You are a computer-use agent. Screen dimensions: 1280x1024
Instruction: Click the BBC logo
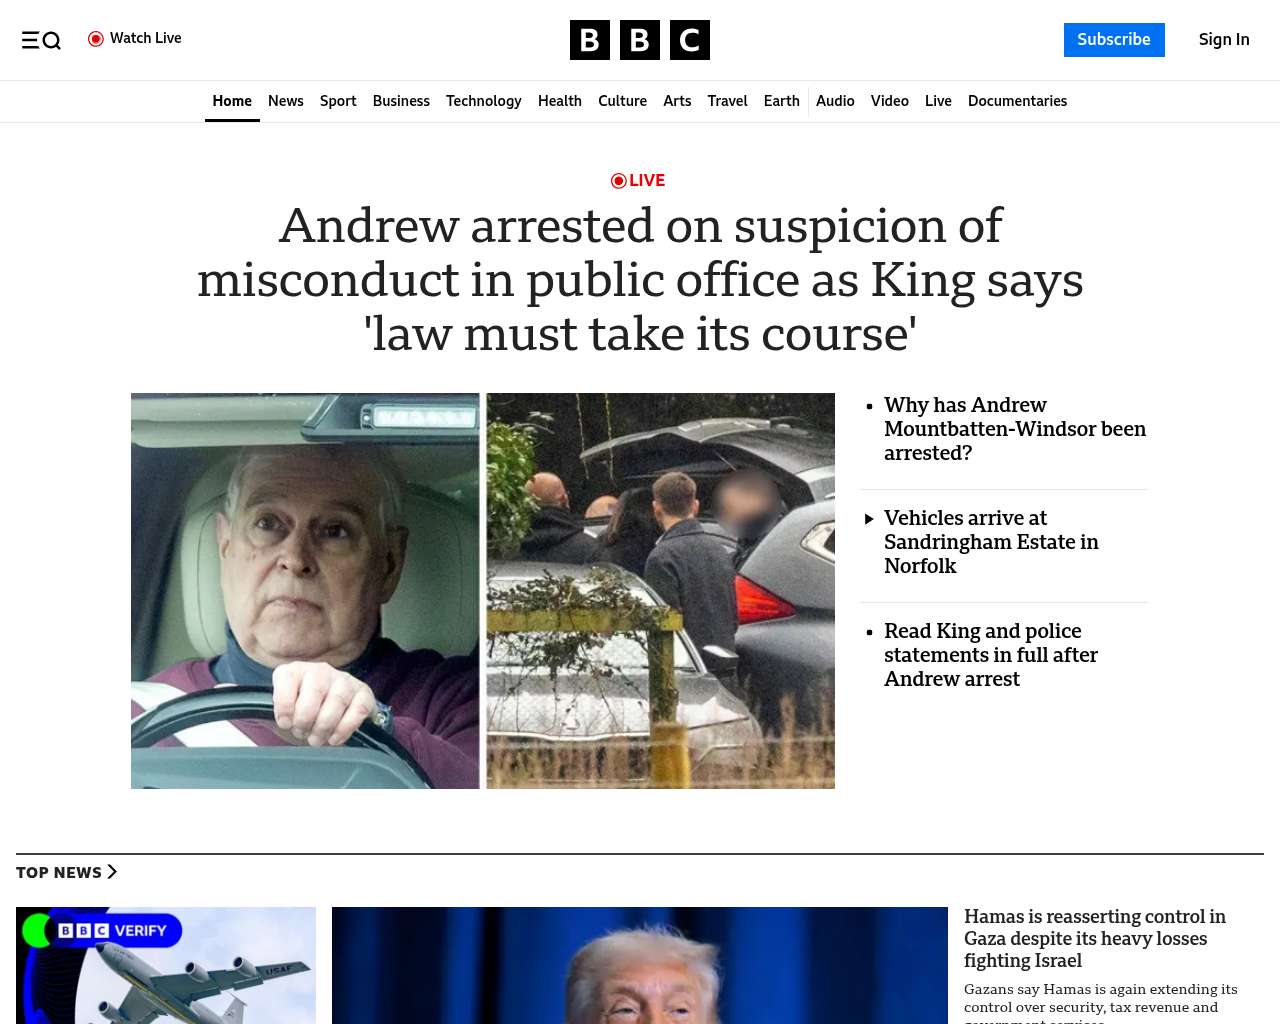[x=640, y=40]
